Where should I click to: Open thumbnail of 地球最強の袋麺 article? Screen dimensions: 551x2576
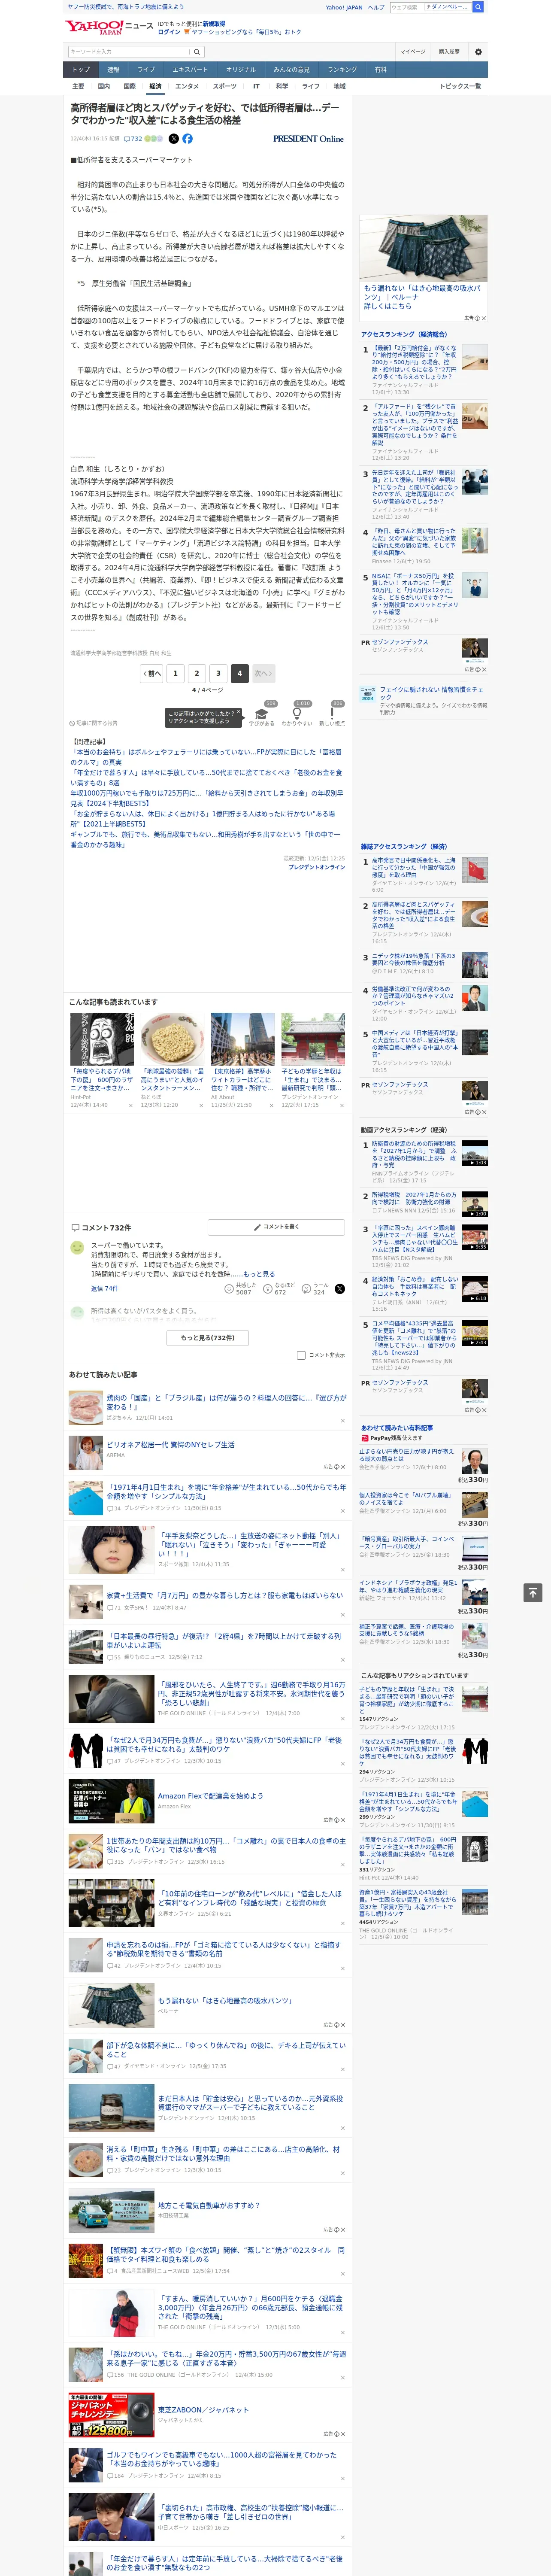(172, 1040)
